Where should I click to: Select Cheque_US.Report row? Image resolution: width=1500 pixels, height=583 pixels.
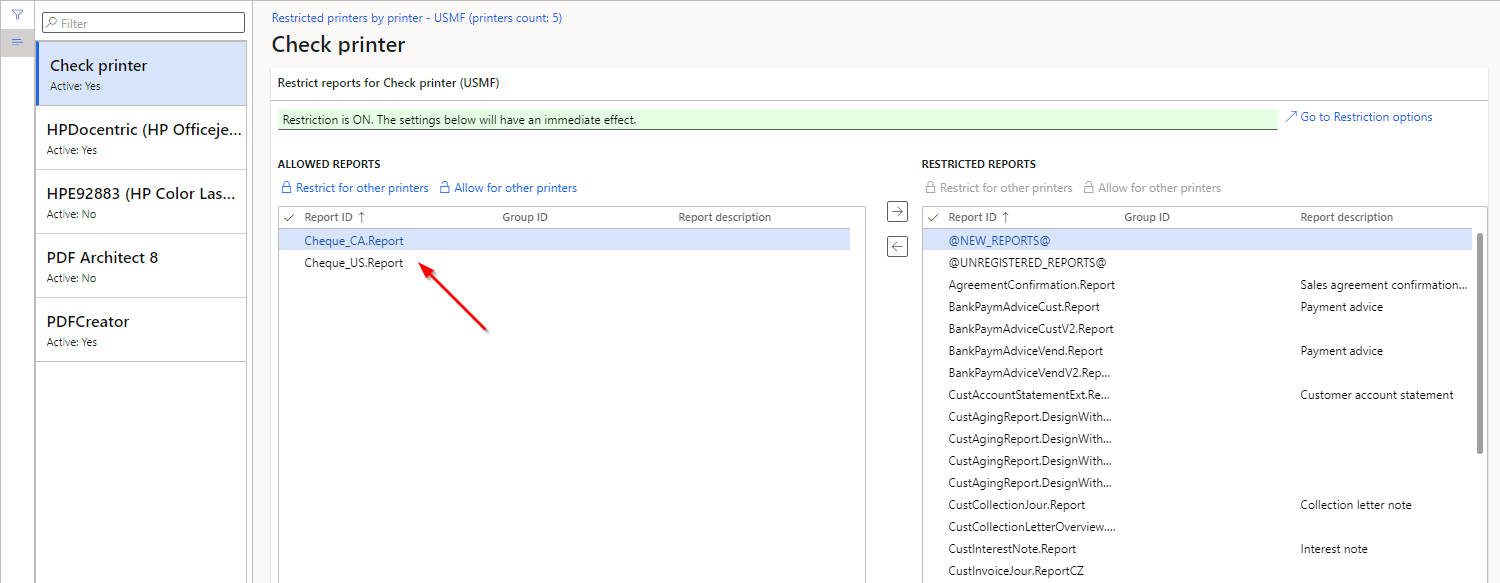565,263
